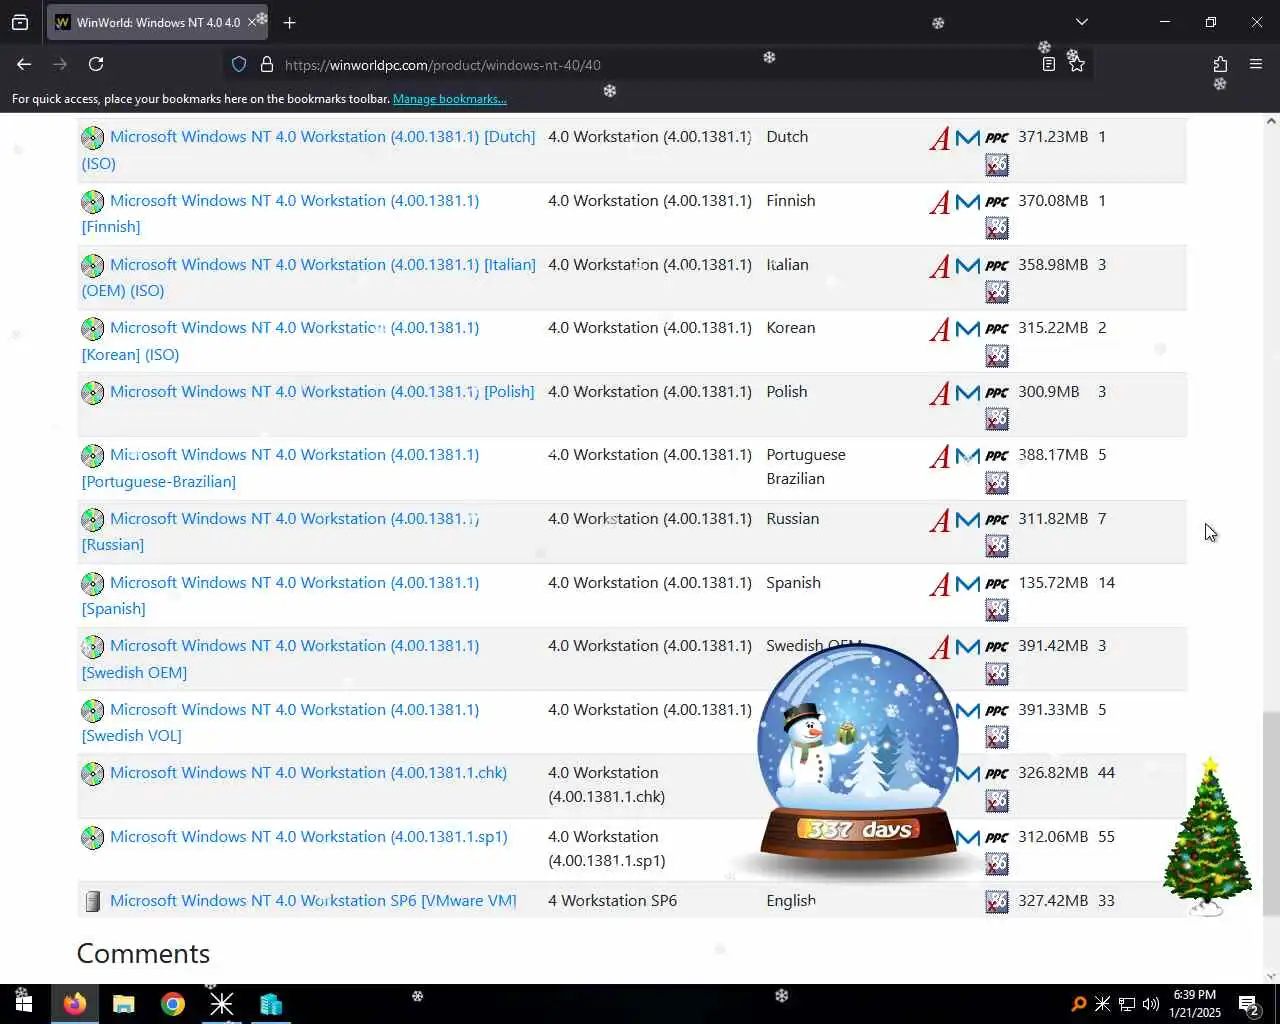
Task: Open the Korean ISO Workstation link
Action: pos(280,341)
